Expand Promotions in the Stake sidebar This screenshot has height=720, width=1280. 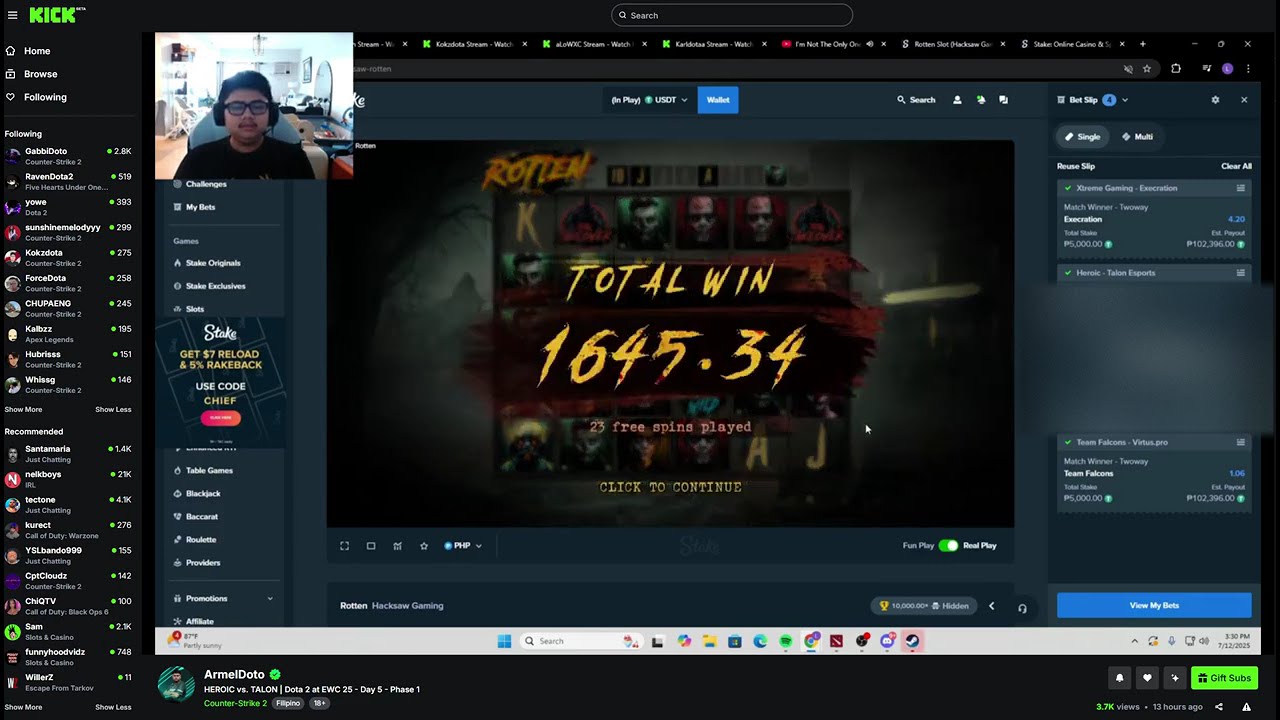(x=270, y=599)
